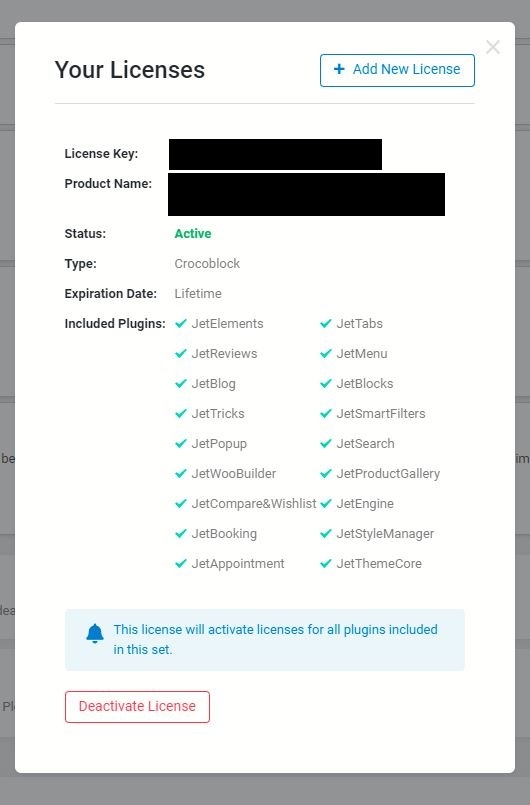Screen dimensions: 530x805
Task: Click the checkmark next to JetReviews
Action: point(181,353)
